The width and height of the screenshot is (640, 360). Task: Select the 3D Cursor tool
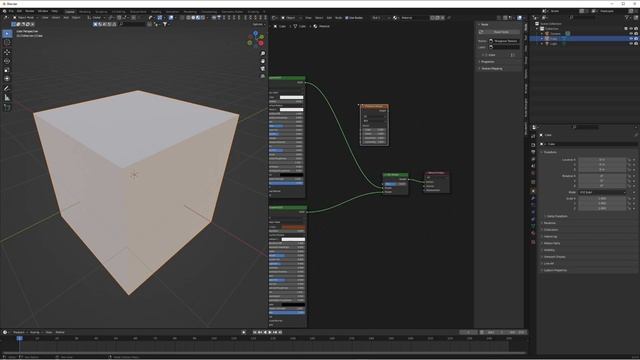click(x=7, y=42)
